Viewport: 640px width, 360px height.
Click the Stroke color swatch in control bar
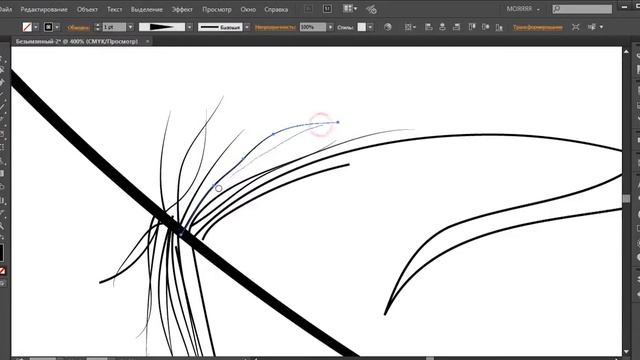(x=48, y=27)
